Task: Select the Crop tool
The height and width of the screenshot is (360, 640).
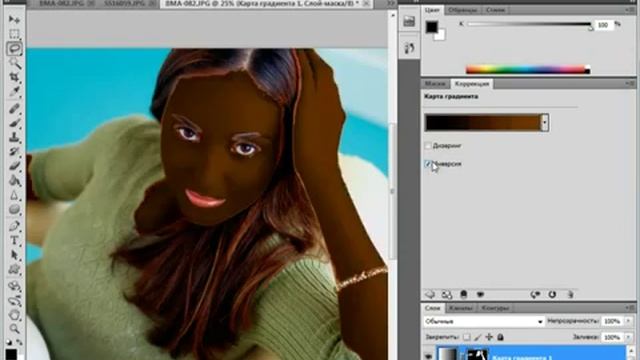Action: click(14, 77)
